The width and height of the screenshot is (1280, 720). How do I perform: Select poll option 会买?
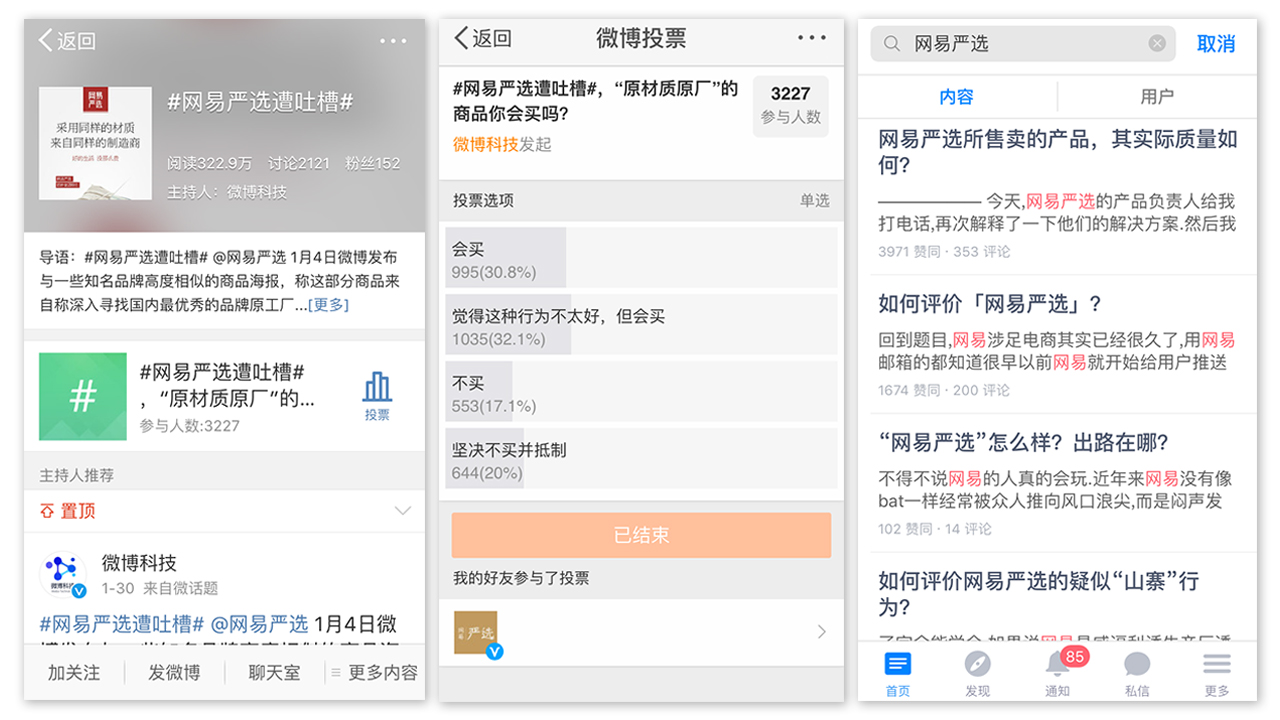(641, 258)
